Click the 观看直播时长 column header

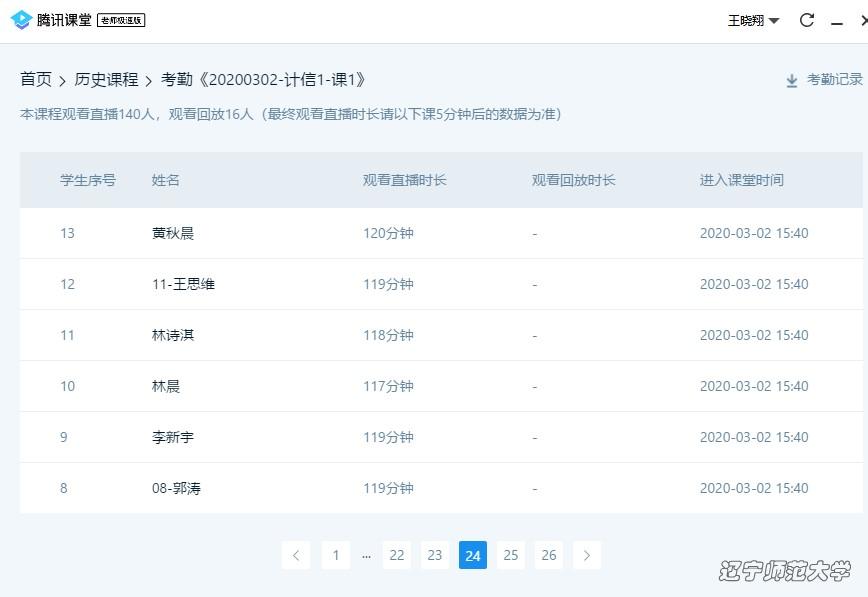point(404,180)
